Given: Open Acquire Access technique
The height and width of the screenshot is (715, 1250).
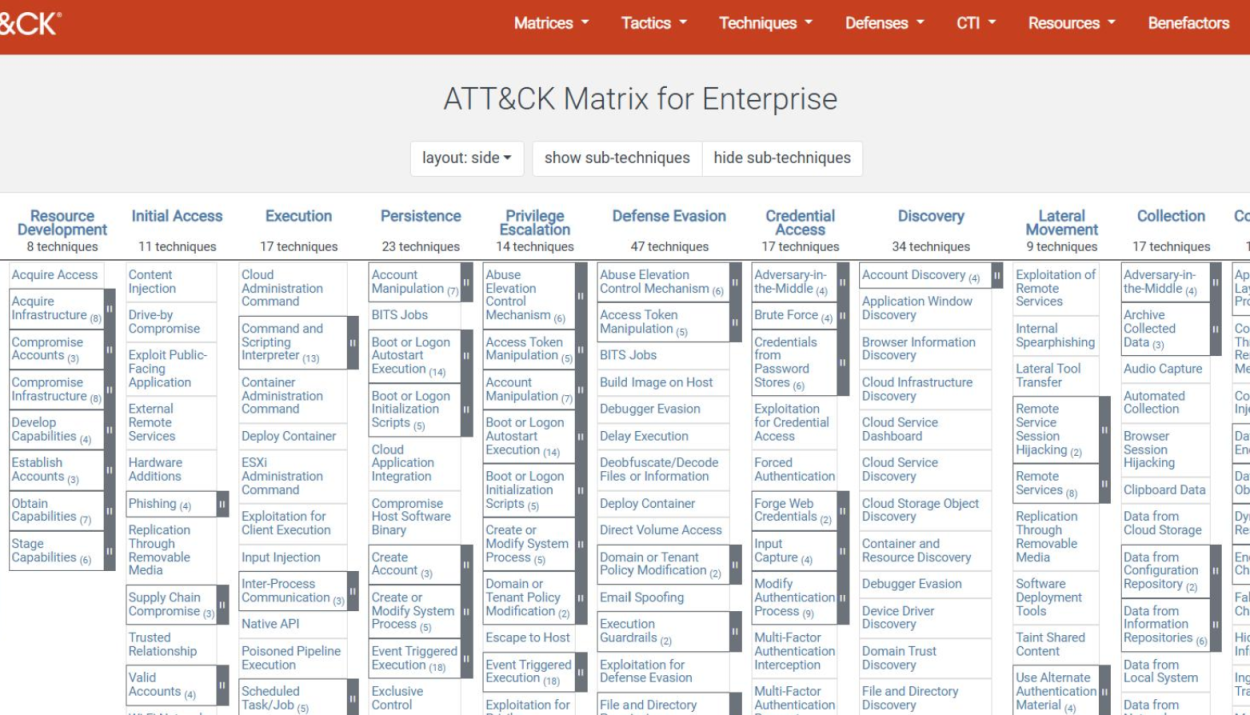Looking at the screenshot, I should tap(55, 275).
